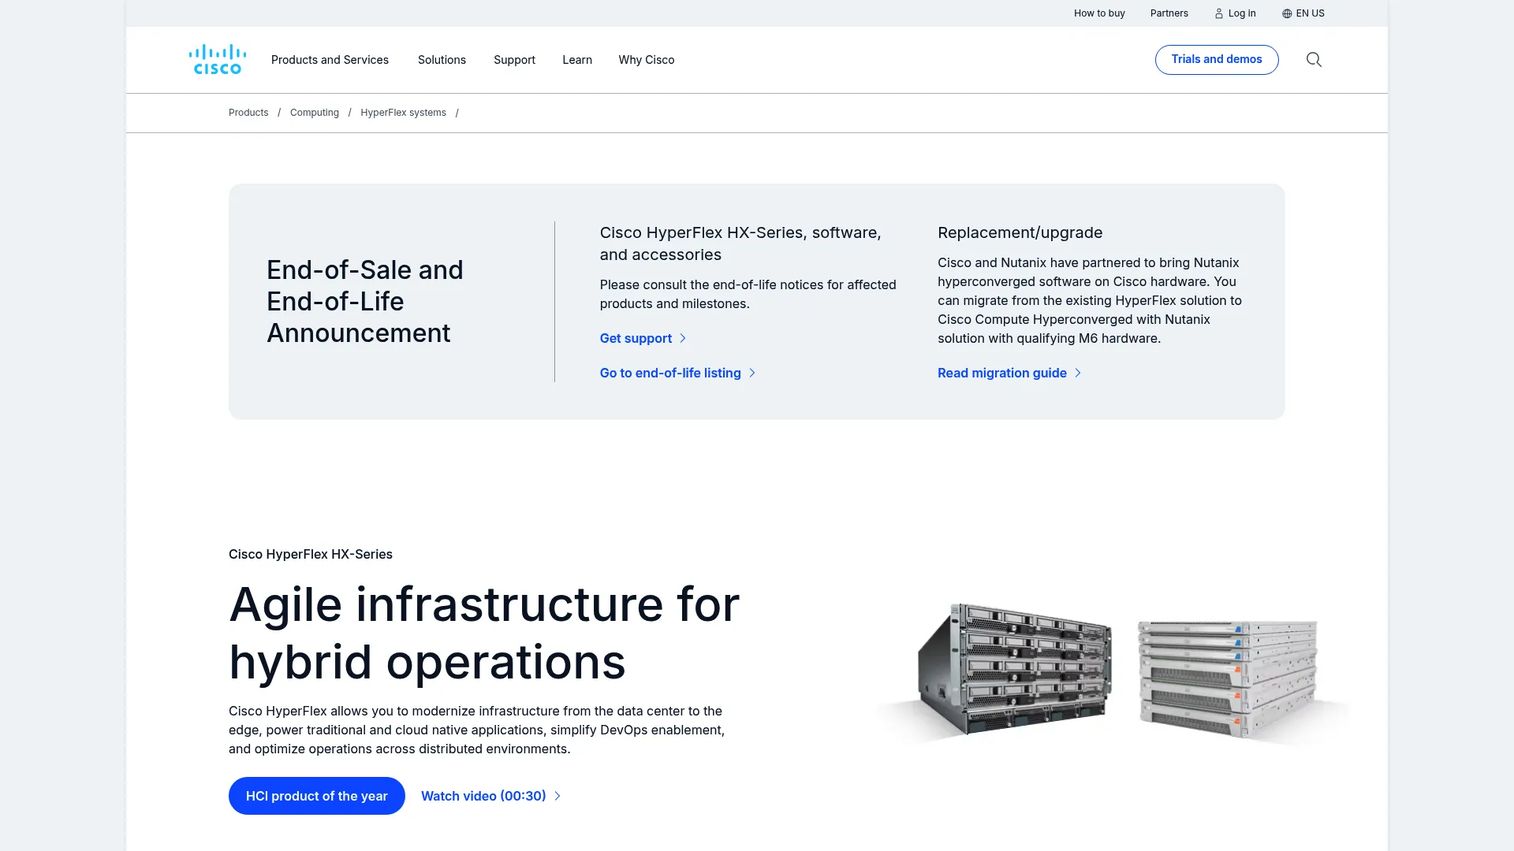Click the chevron next to Get support
Image resolution: width=1514 pixels, height=851 pixels.
[683, 339]
